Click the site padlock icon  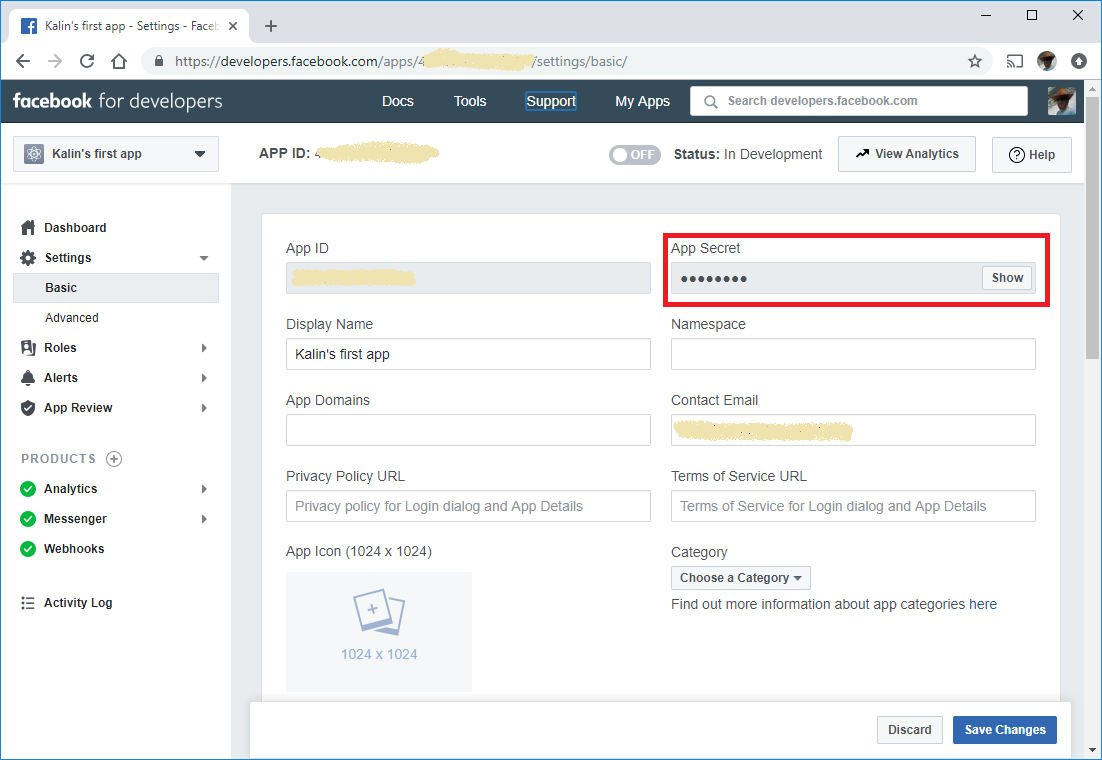[x=159, y=61]
